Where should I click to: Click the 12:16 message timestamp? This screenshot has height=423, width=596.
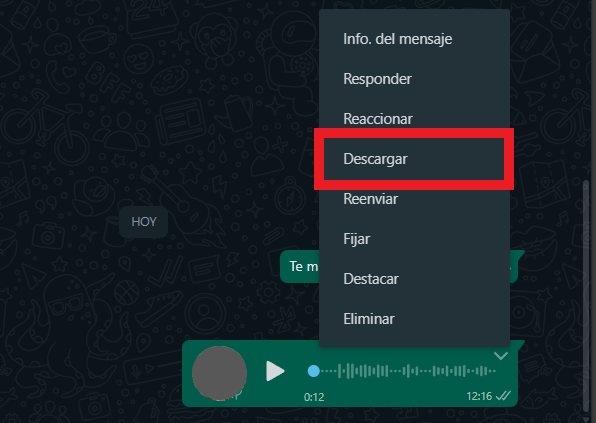click(479, 396)
